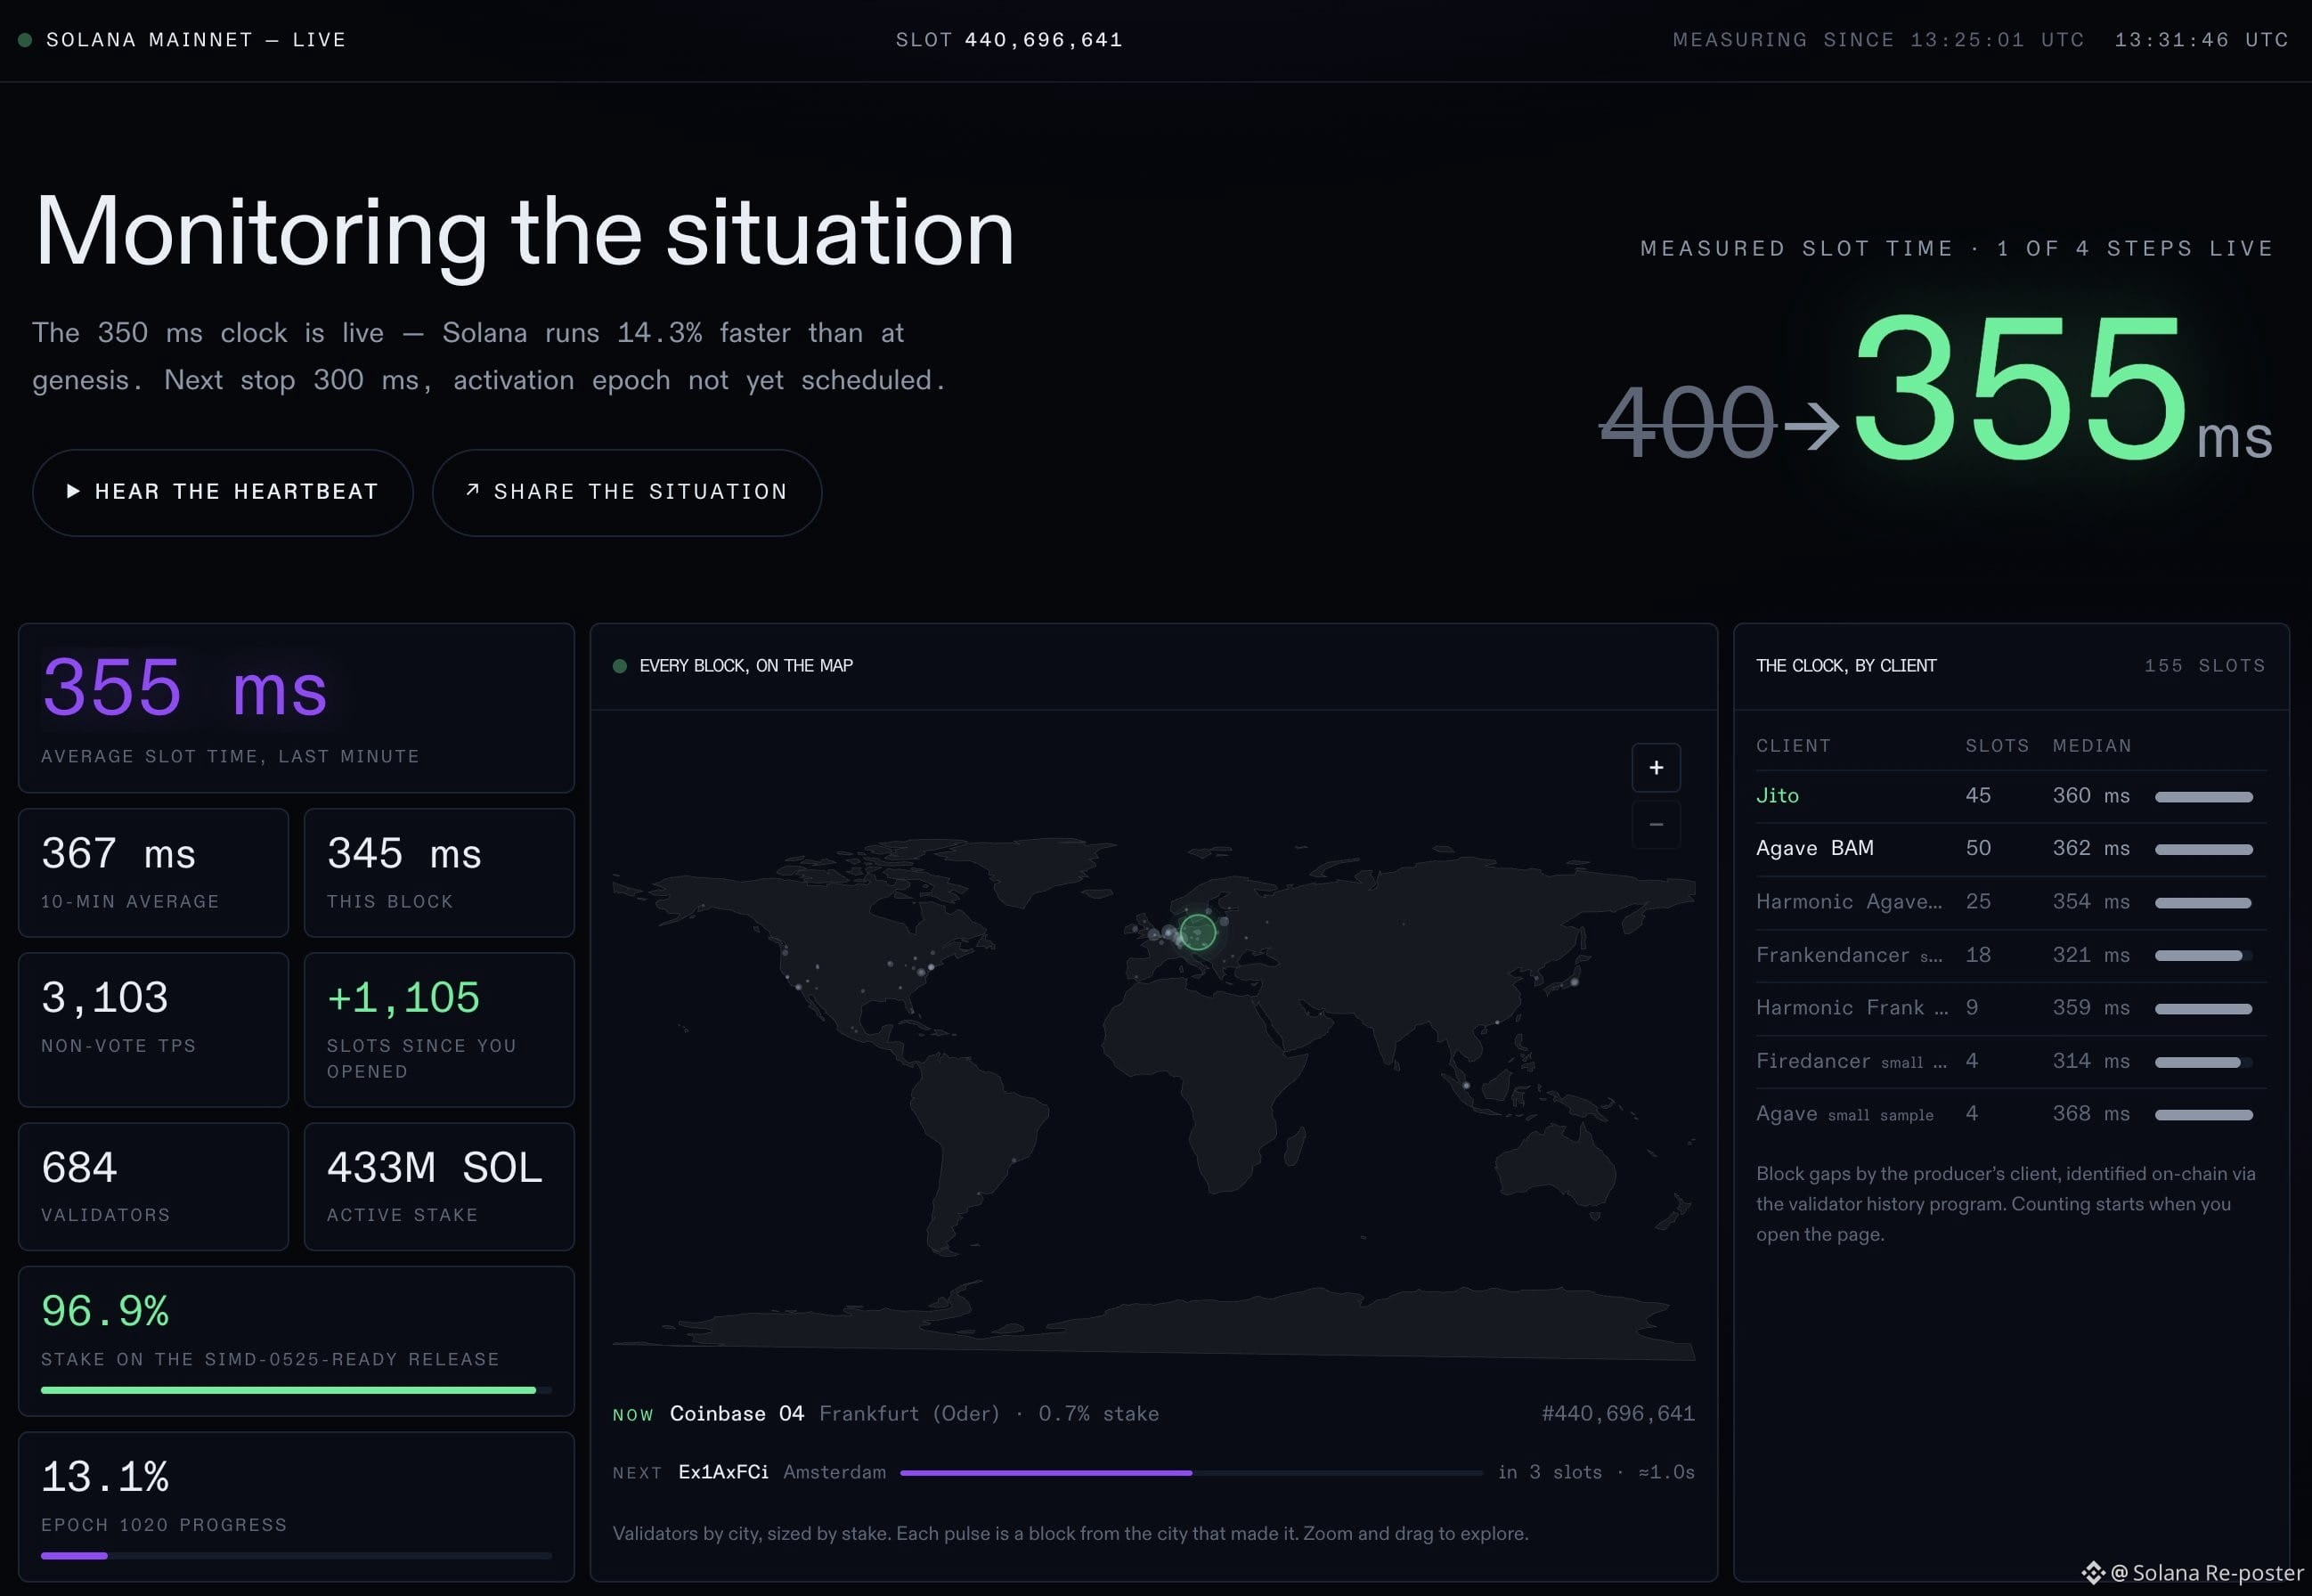Click the Coinbase 04 current leader name
The image size is (2312, 1596).
click(737, 1414)
